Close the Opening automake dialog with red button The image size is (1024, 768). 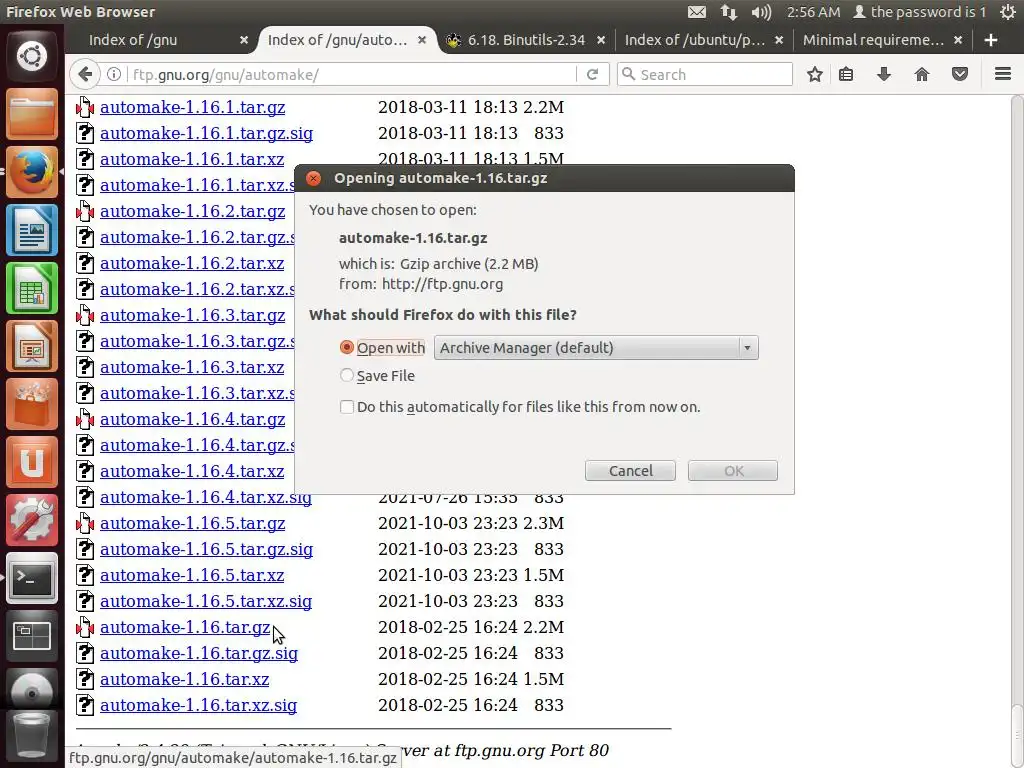(313, 178)
